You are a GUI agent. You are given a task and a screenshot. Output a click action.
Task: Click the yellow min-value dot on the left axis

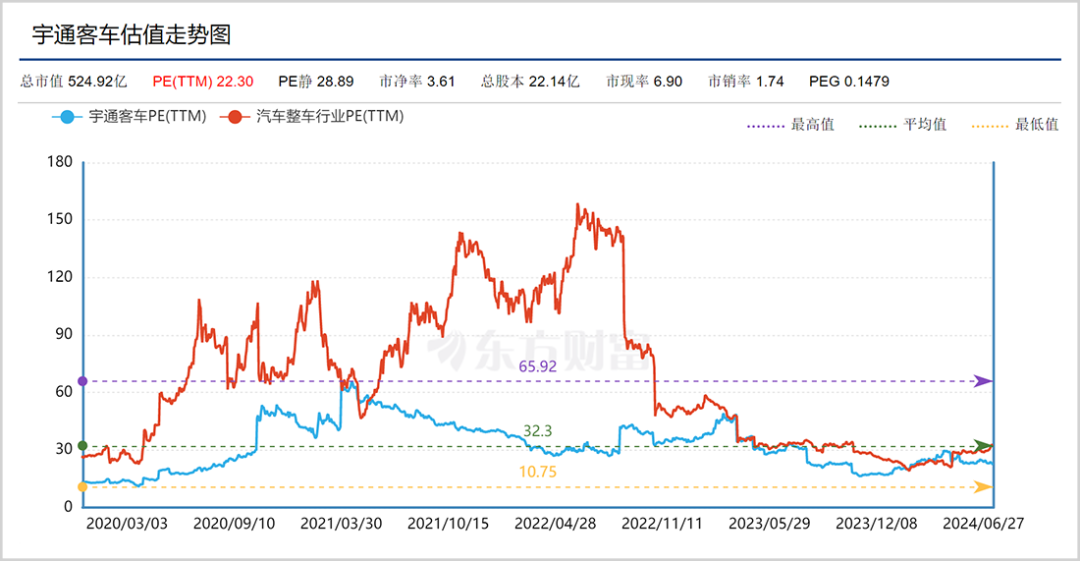coord(83,487)
